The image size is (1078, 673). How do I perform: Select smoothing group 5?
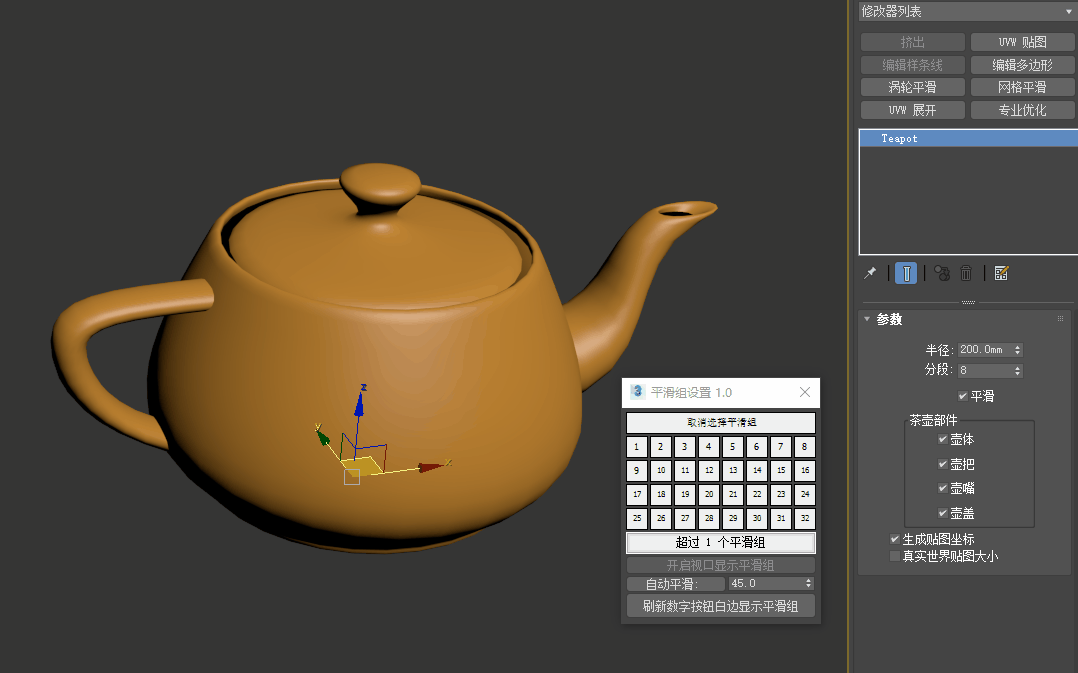pos(733,447)
